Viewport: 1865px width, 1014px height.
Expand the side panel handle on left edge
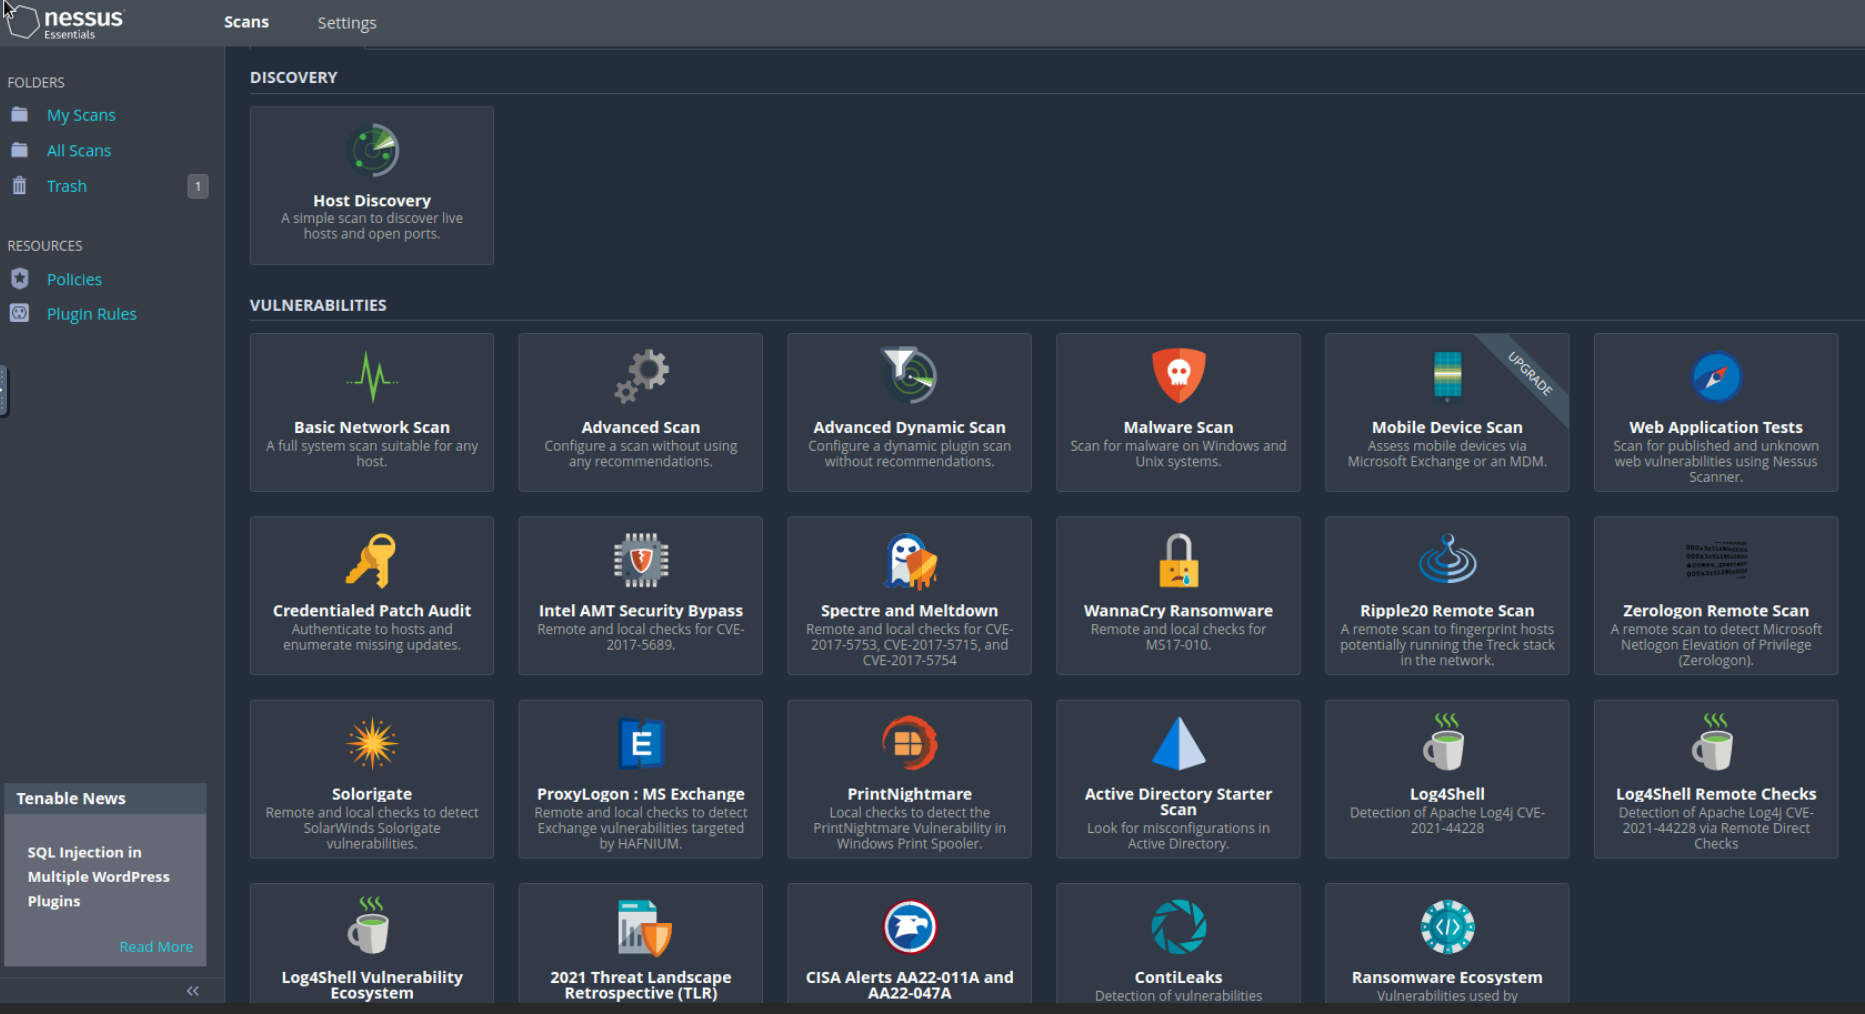4,390
